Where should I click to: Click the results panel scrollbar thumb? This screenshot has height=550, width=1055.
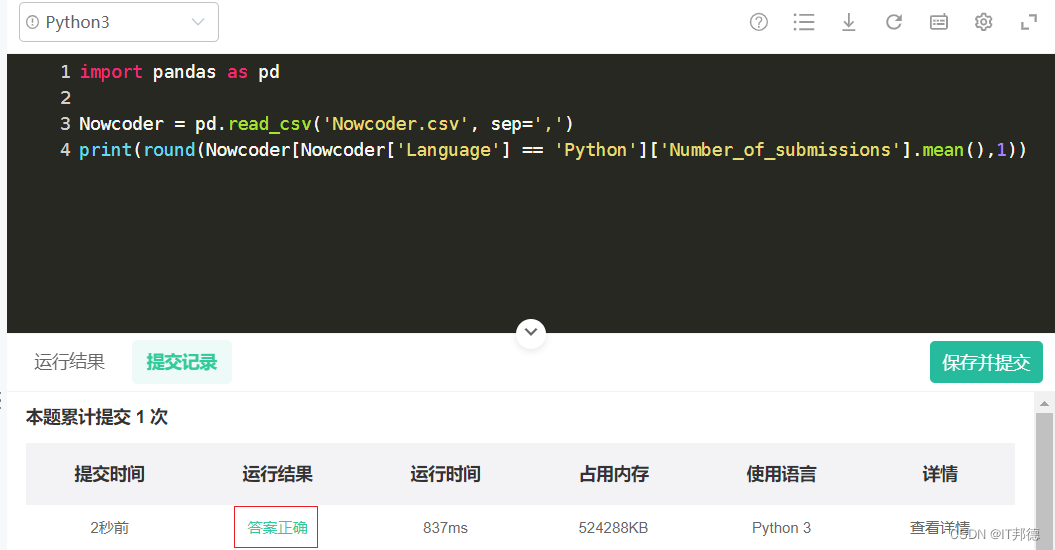(1044, 481)
